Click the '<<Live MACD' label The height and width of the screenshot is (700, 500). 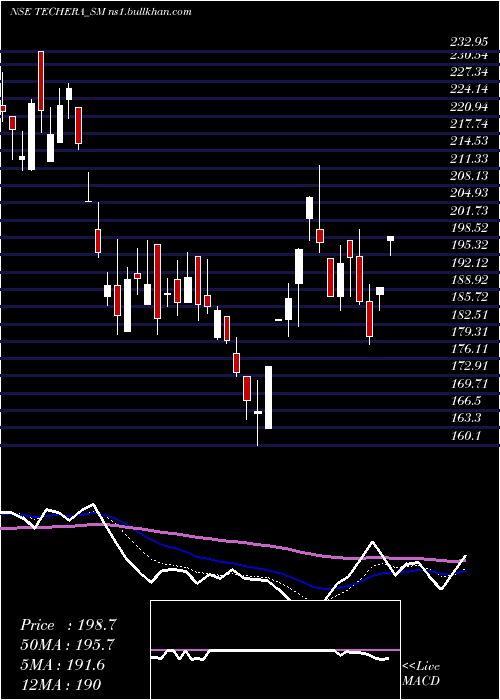(421, 674)
